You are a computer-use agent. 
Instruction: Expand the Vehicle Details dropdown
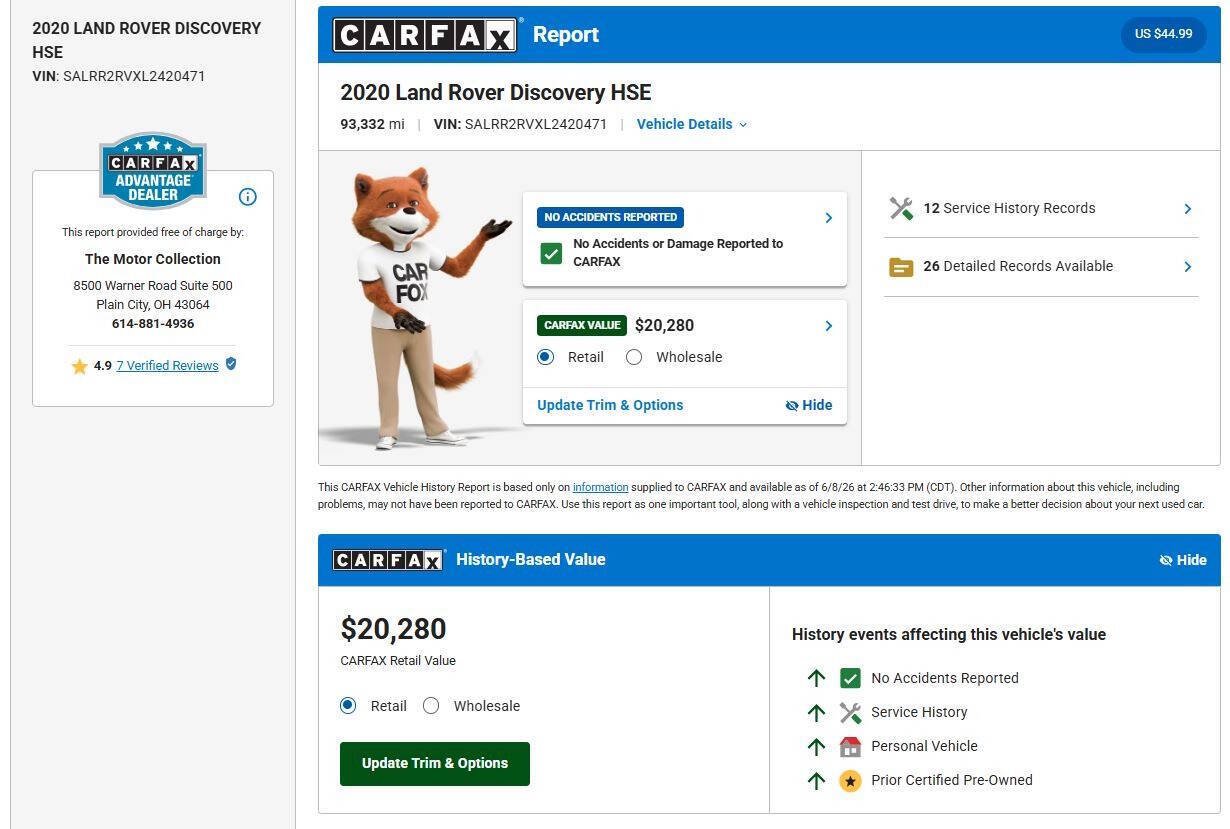click(x=692, y=124)
